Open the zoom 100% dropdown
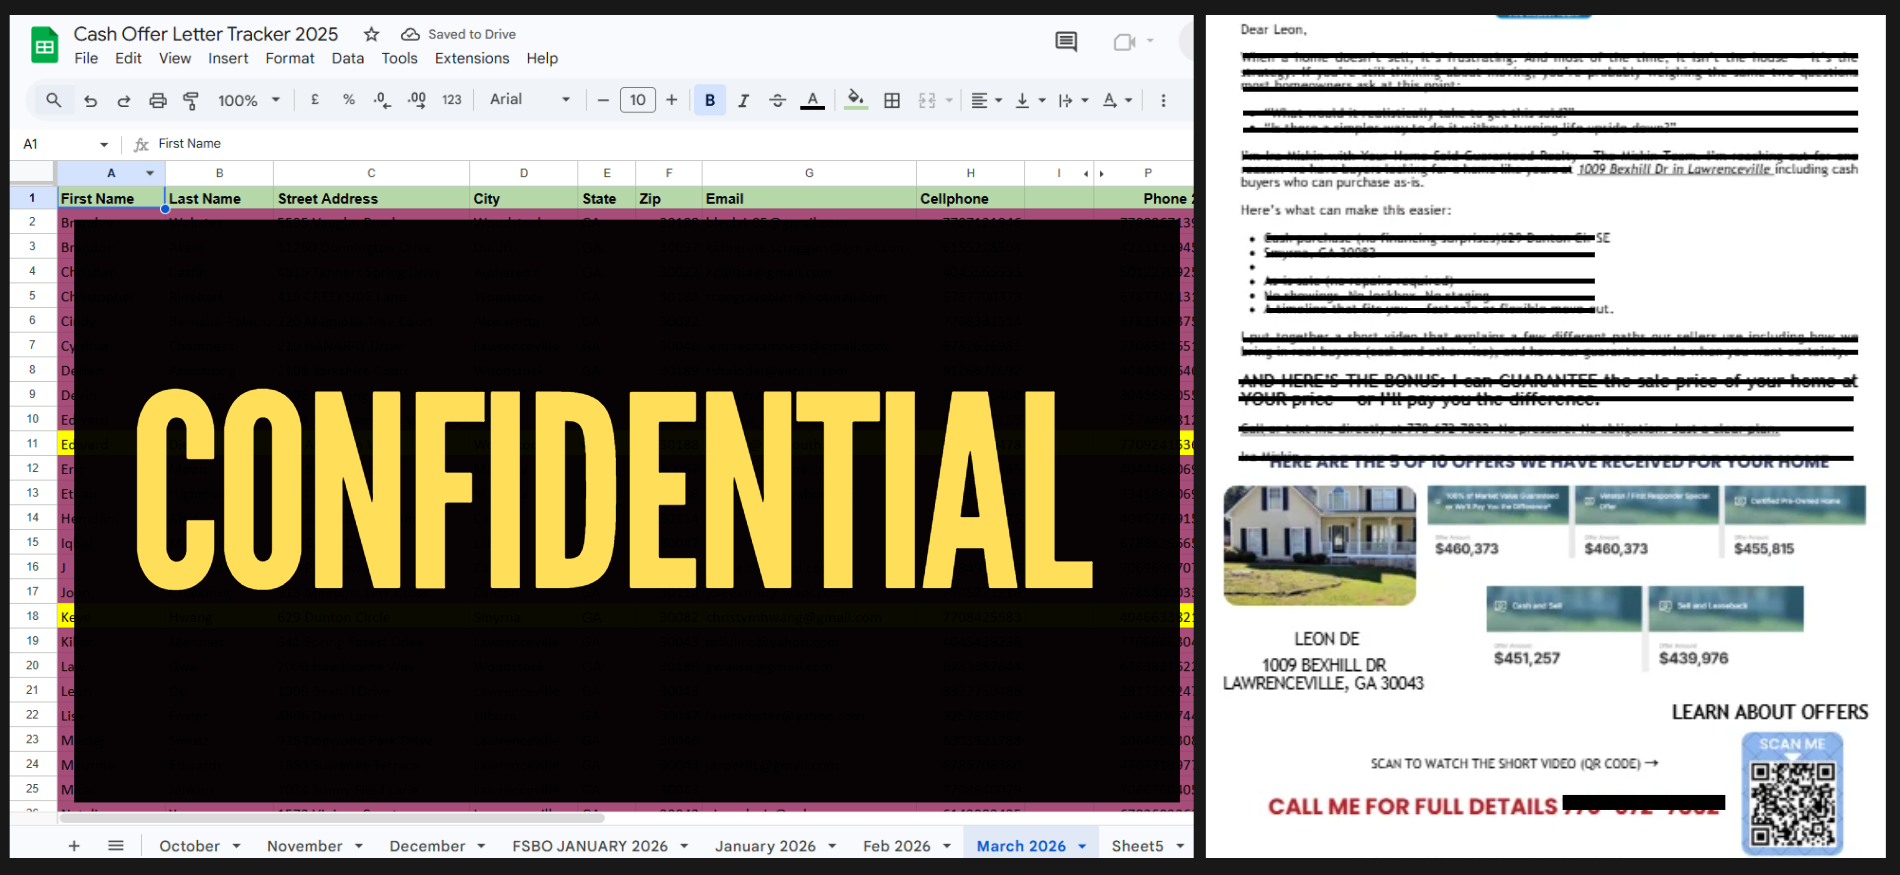 click(x=249, y=100)
